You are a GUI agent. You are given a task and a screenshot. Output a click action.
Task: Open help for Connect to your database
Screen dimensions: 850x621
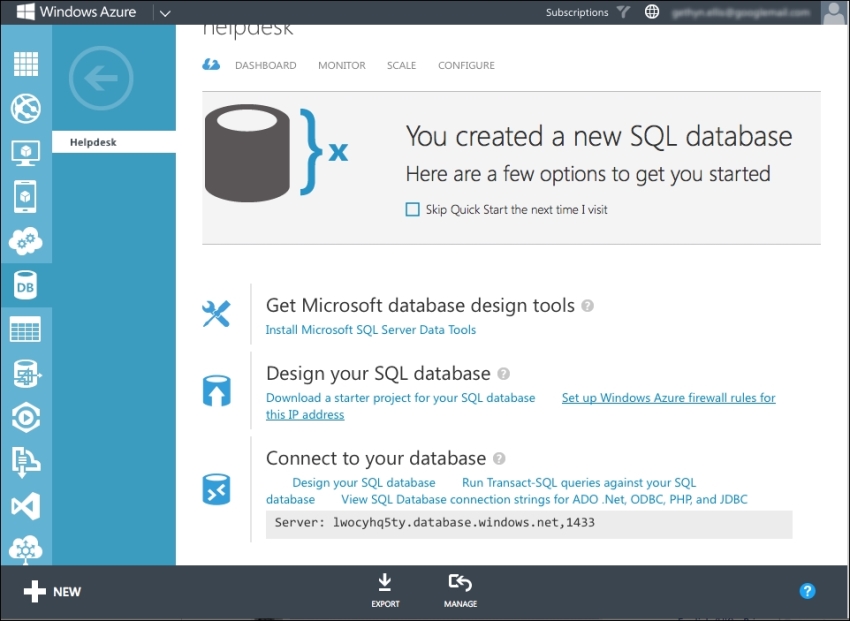click(x=499, y=459)
